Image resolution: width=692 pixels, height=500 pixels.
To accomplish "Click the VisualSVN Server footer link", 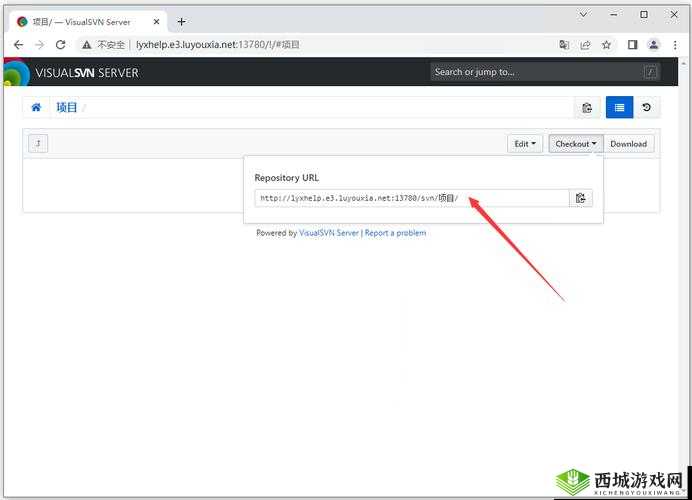I will [x=328, y=233].
